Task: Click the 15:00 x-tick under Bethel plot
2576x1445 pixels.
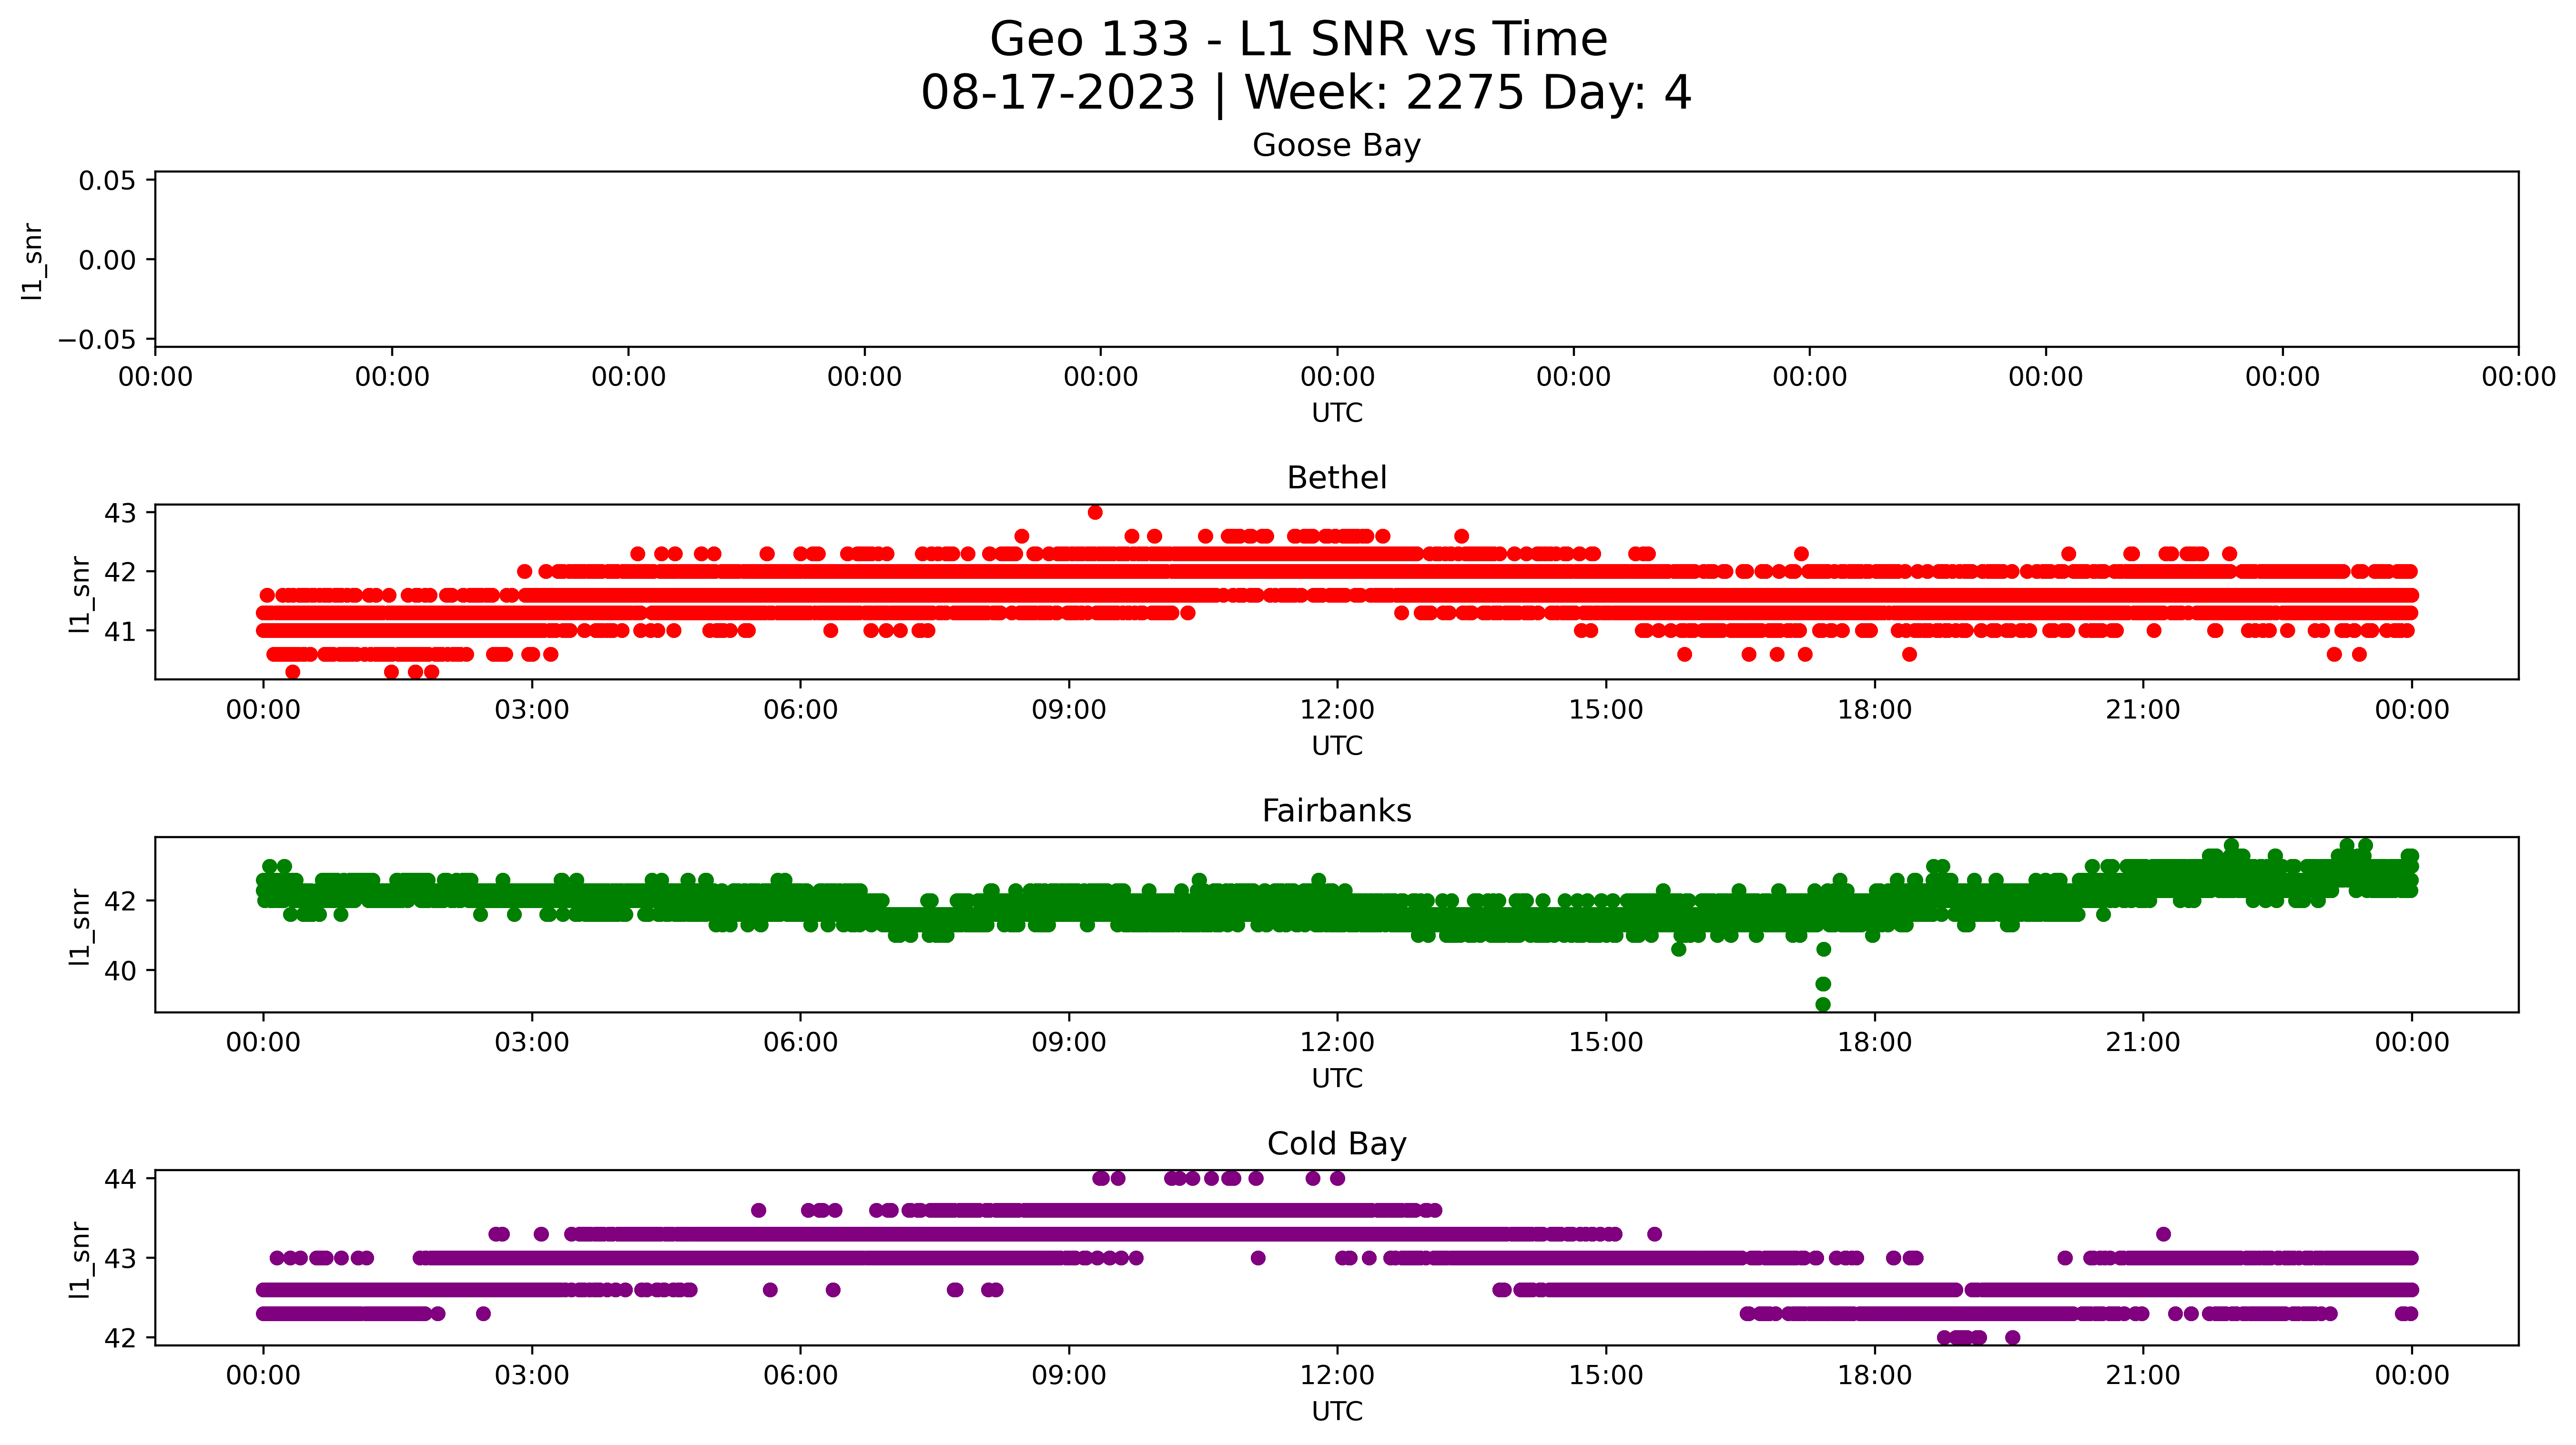Action: click(x=1606, y=710)
